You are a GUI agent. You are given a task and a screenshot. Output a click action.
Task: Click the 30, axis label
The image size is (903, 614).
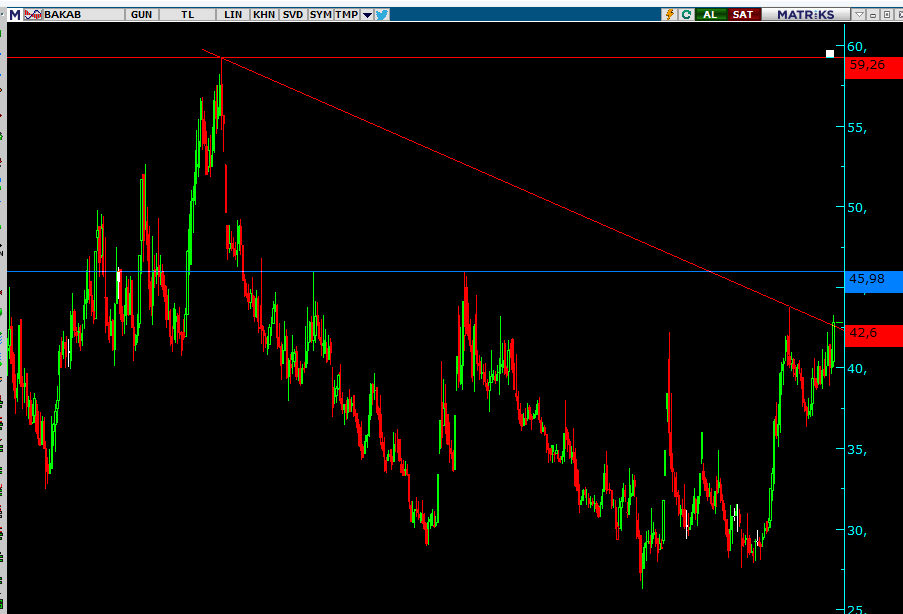[x=857, y=530]
